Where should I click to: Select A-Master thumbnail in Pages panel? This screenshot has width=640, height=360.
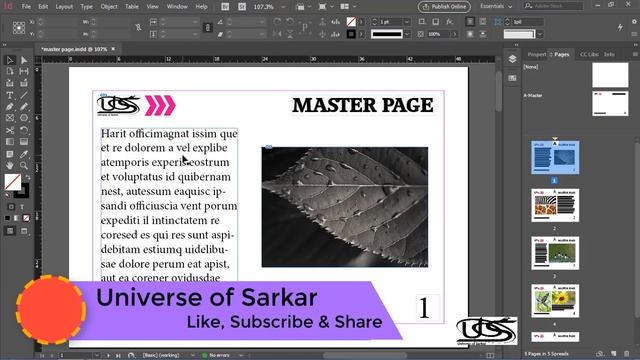coord(610,103)
